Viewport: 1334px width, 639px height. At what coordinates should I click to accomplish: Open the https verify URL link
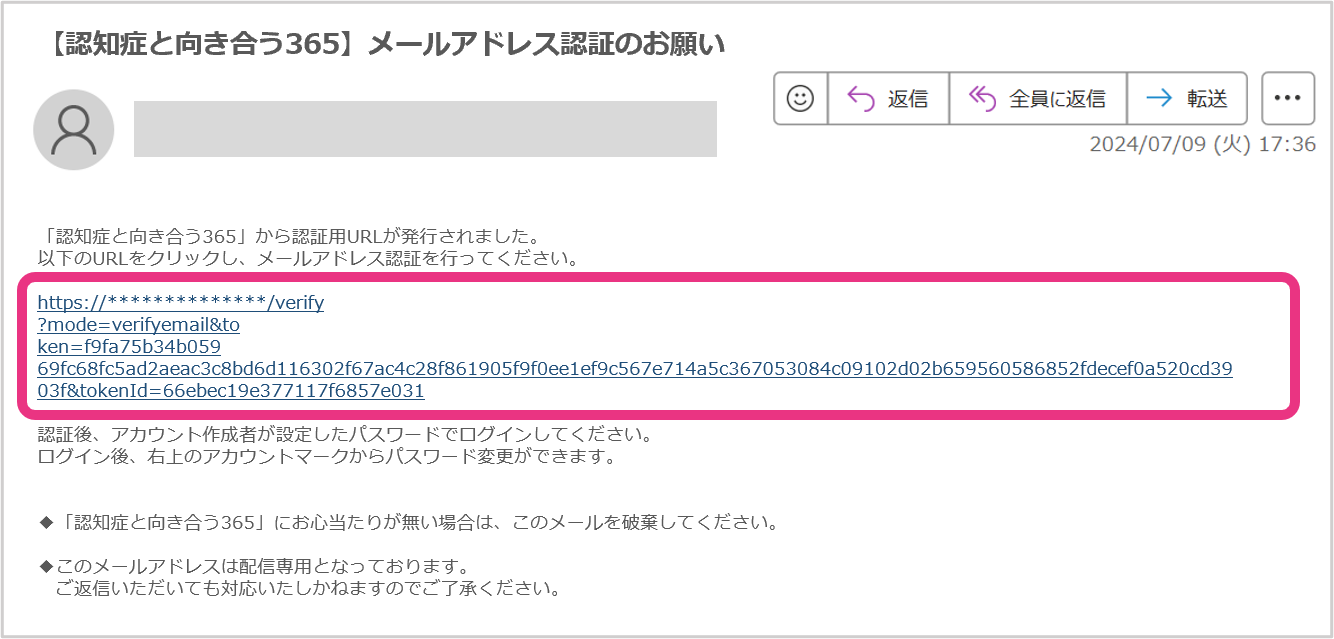[180, 303]
